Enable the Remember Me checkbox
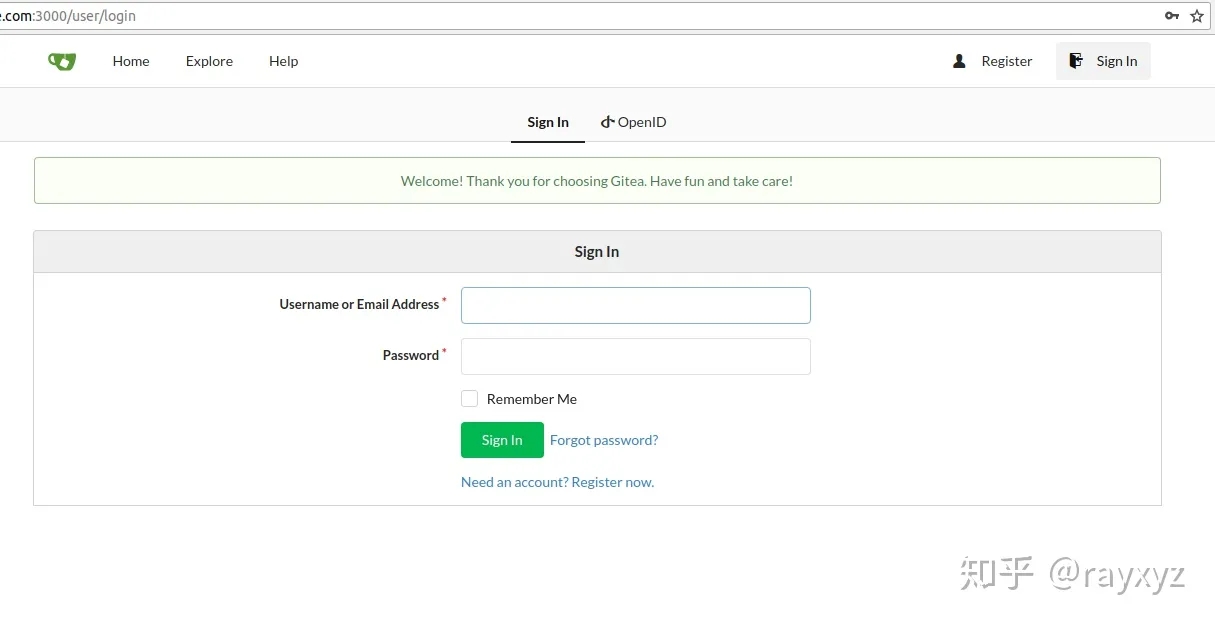This screenshot has height=627, width=1215. coord(469,398)
